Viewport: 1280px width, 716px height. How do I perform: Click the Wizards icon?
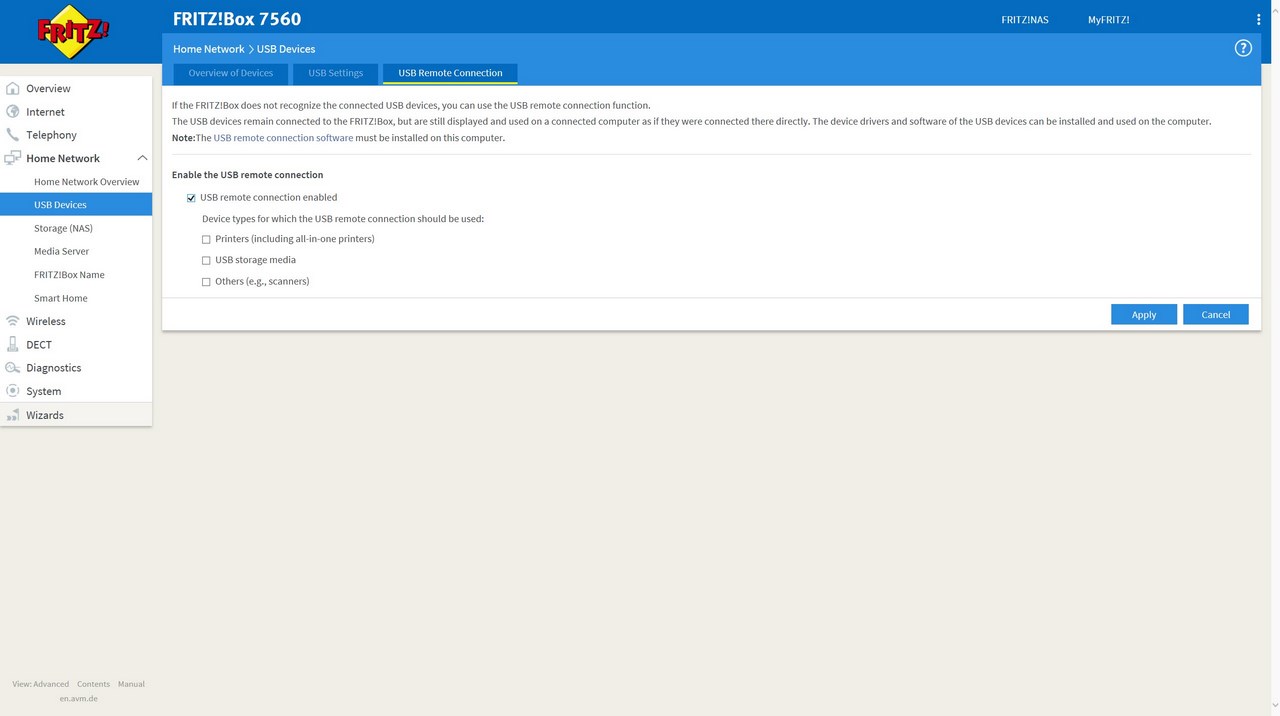[12, 414]
